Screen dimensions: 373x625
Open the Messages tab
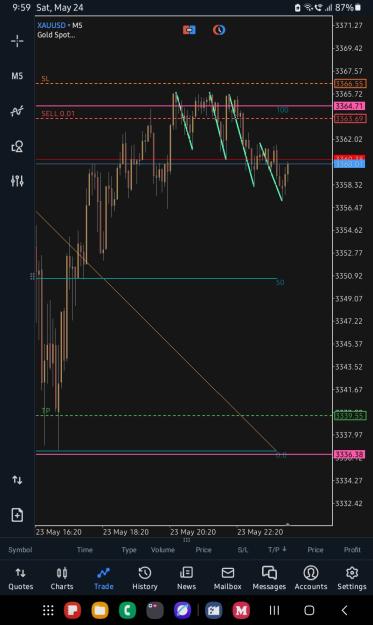click(x=269, y=579)
